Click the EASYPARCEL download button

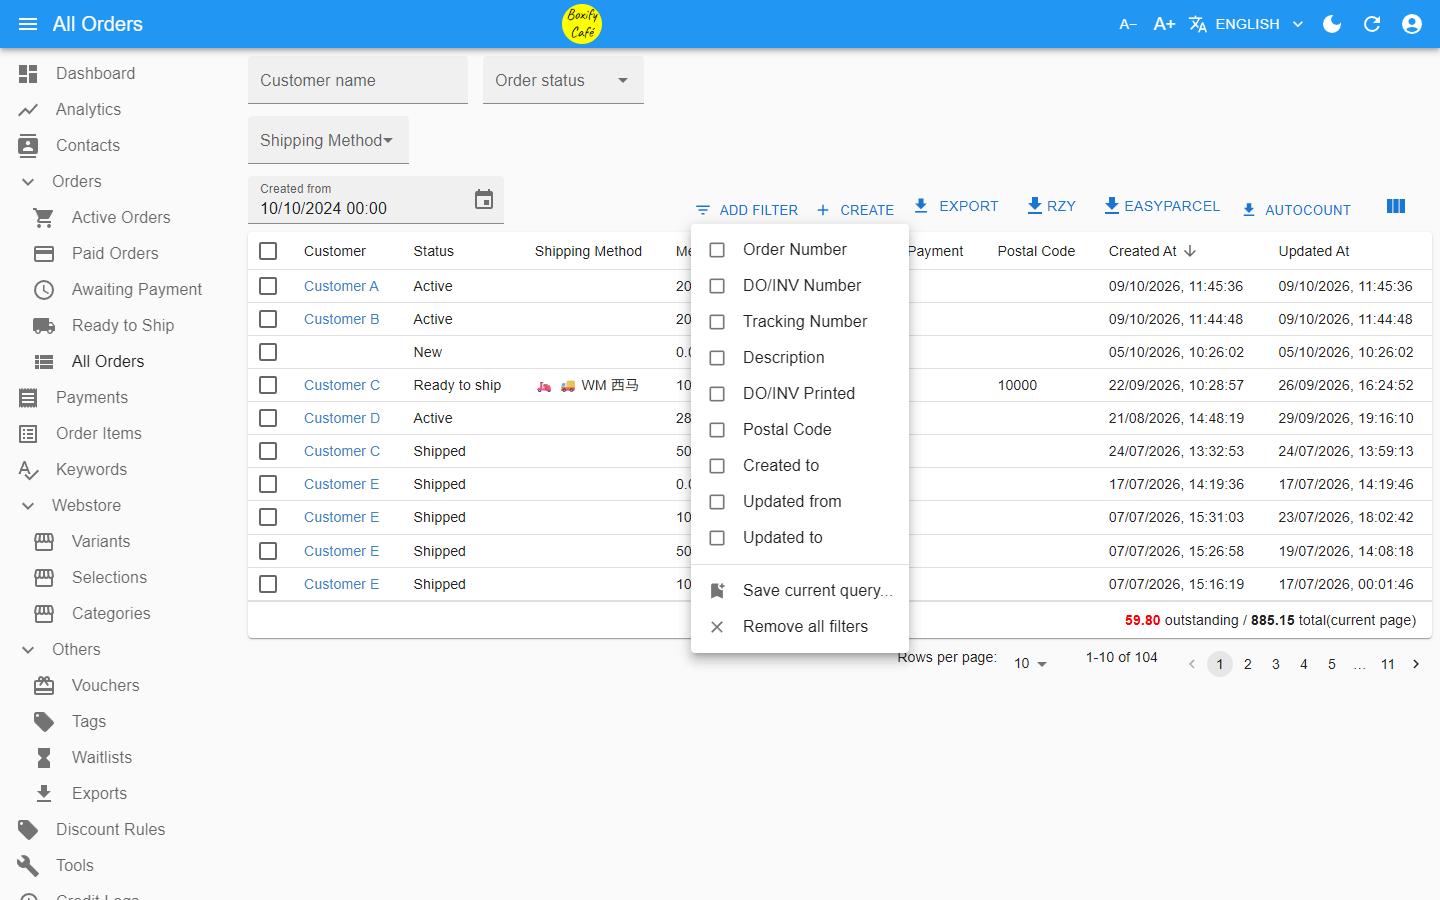[1162, 206]
